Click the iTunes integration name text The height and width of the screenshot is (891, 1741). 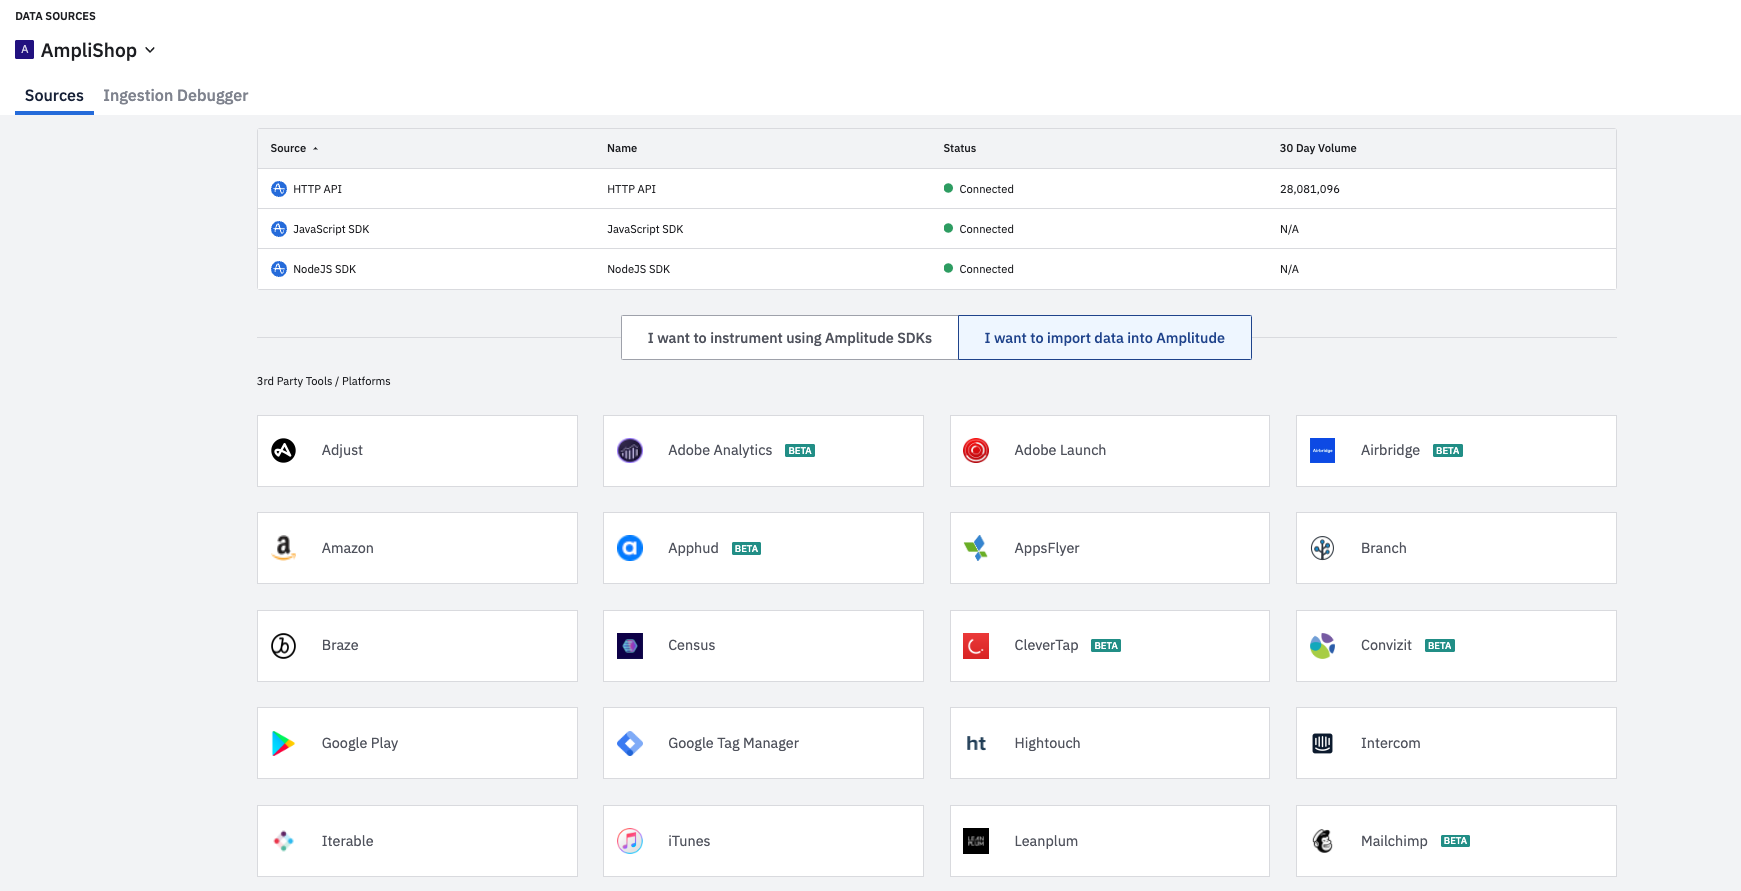(x=689, y=841)
